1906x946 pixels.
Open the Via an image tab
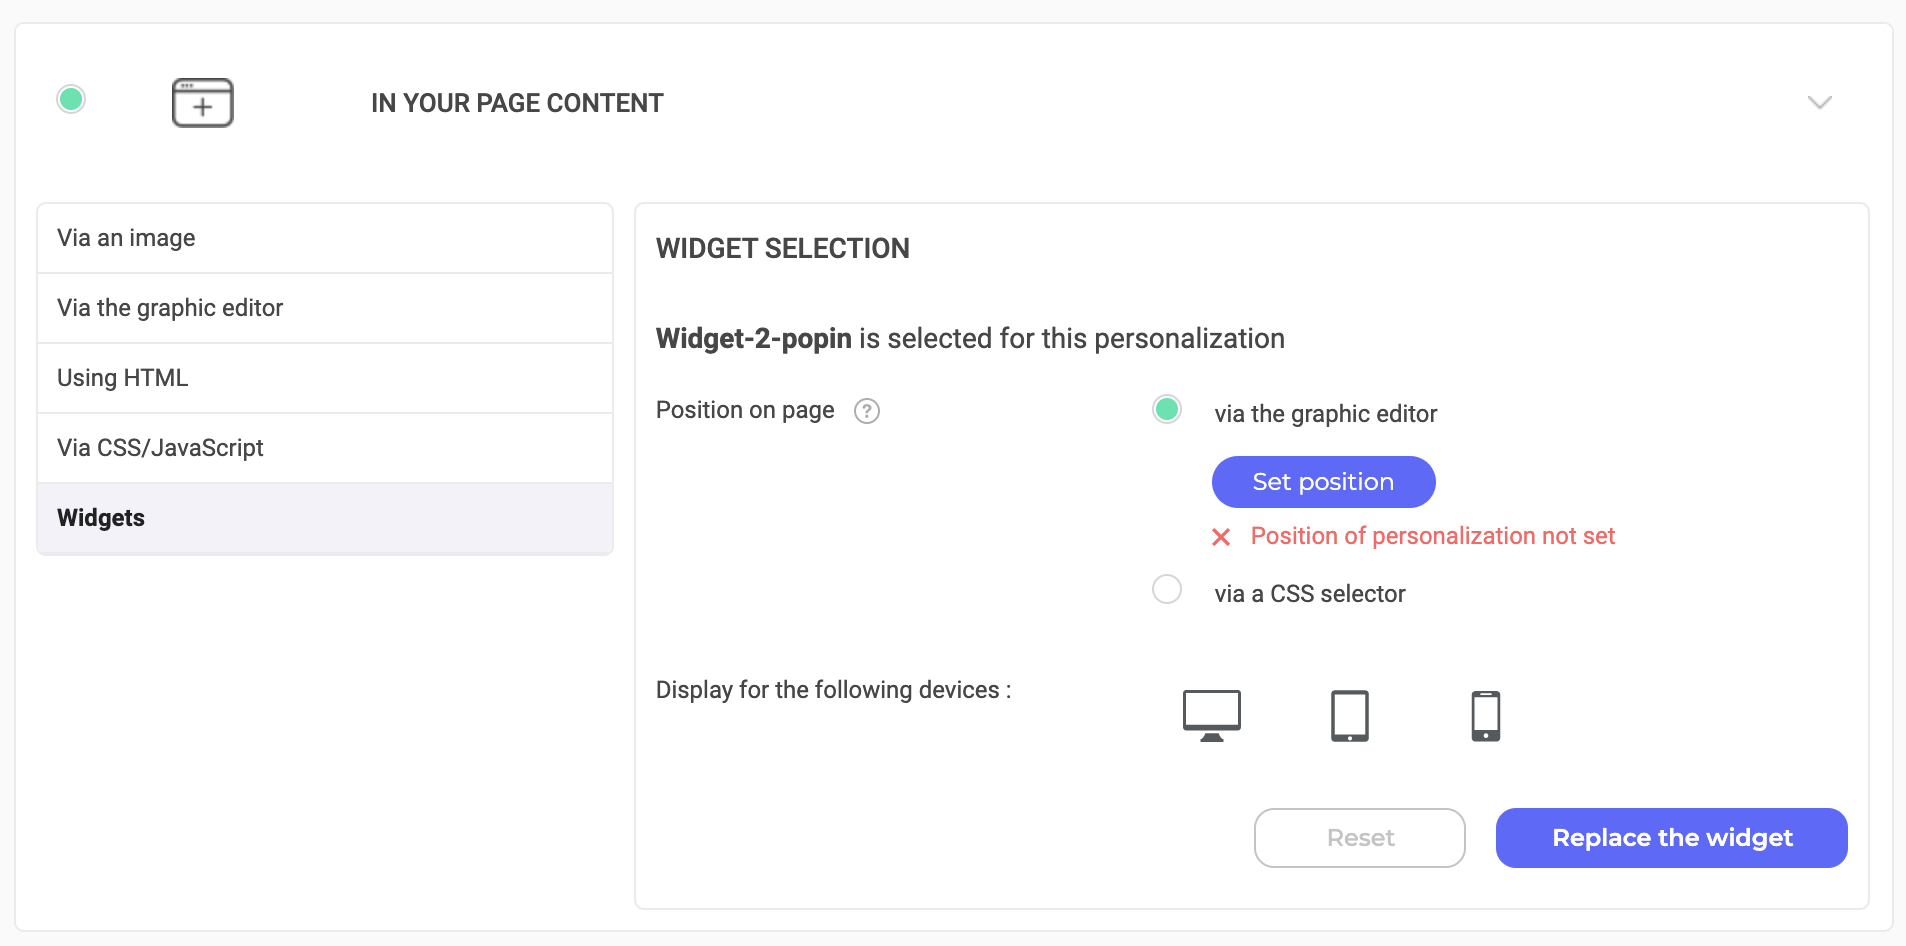click(325, 238)
